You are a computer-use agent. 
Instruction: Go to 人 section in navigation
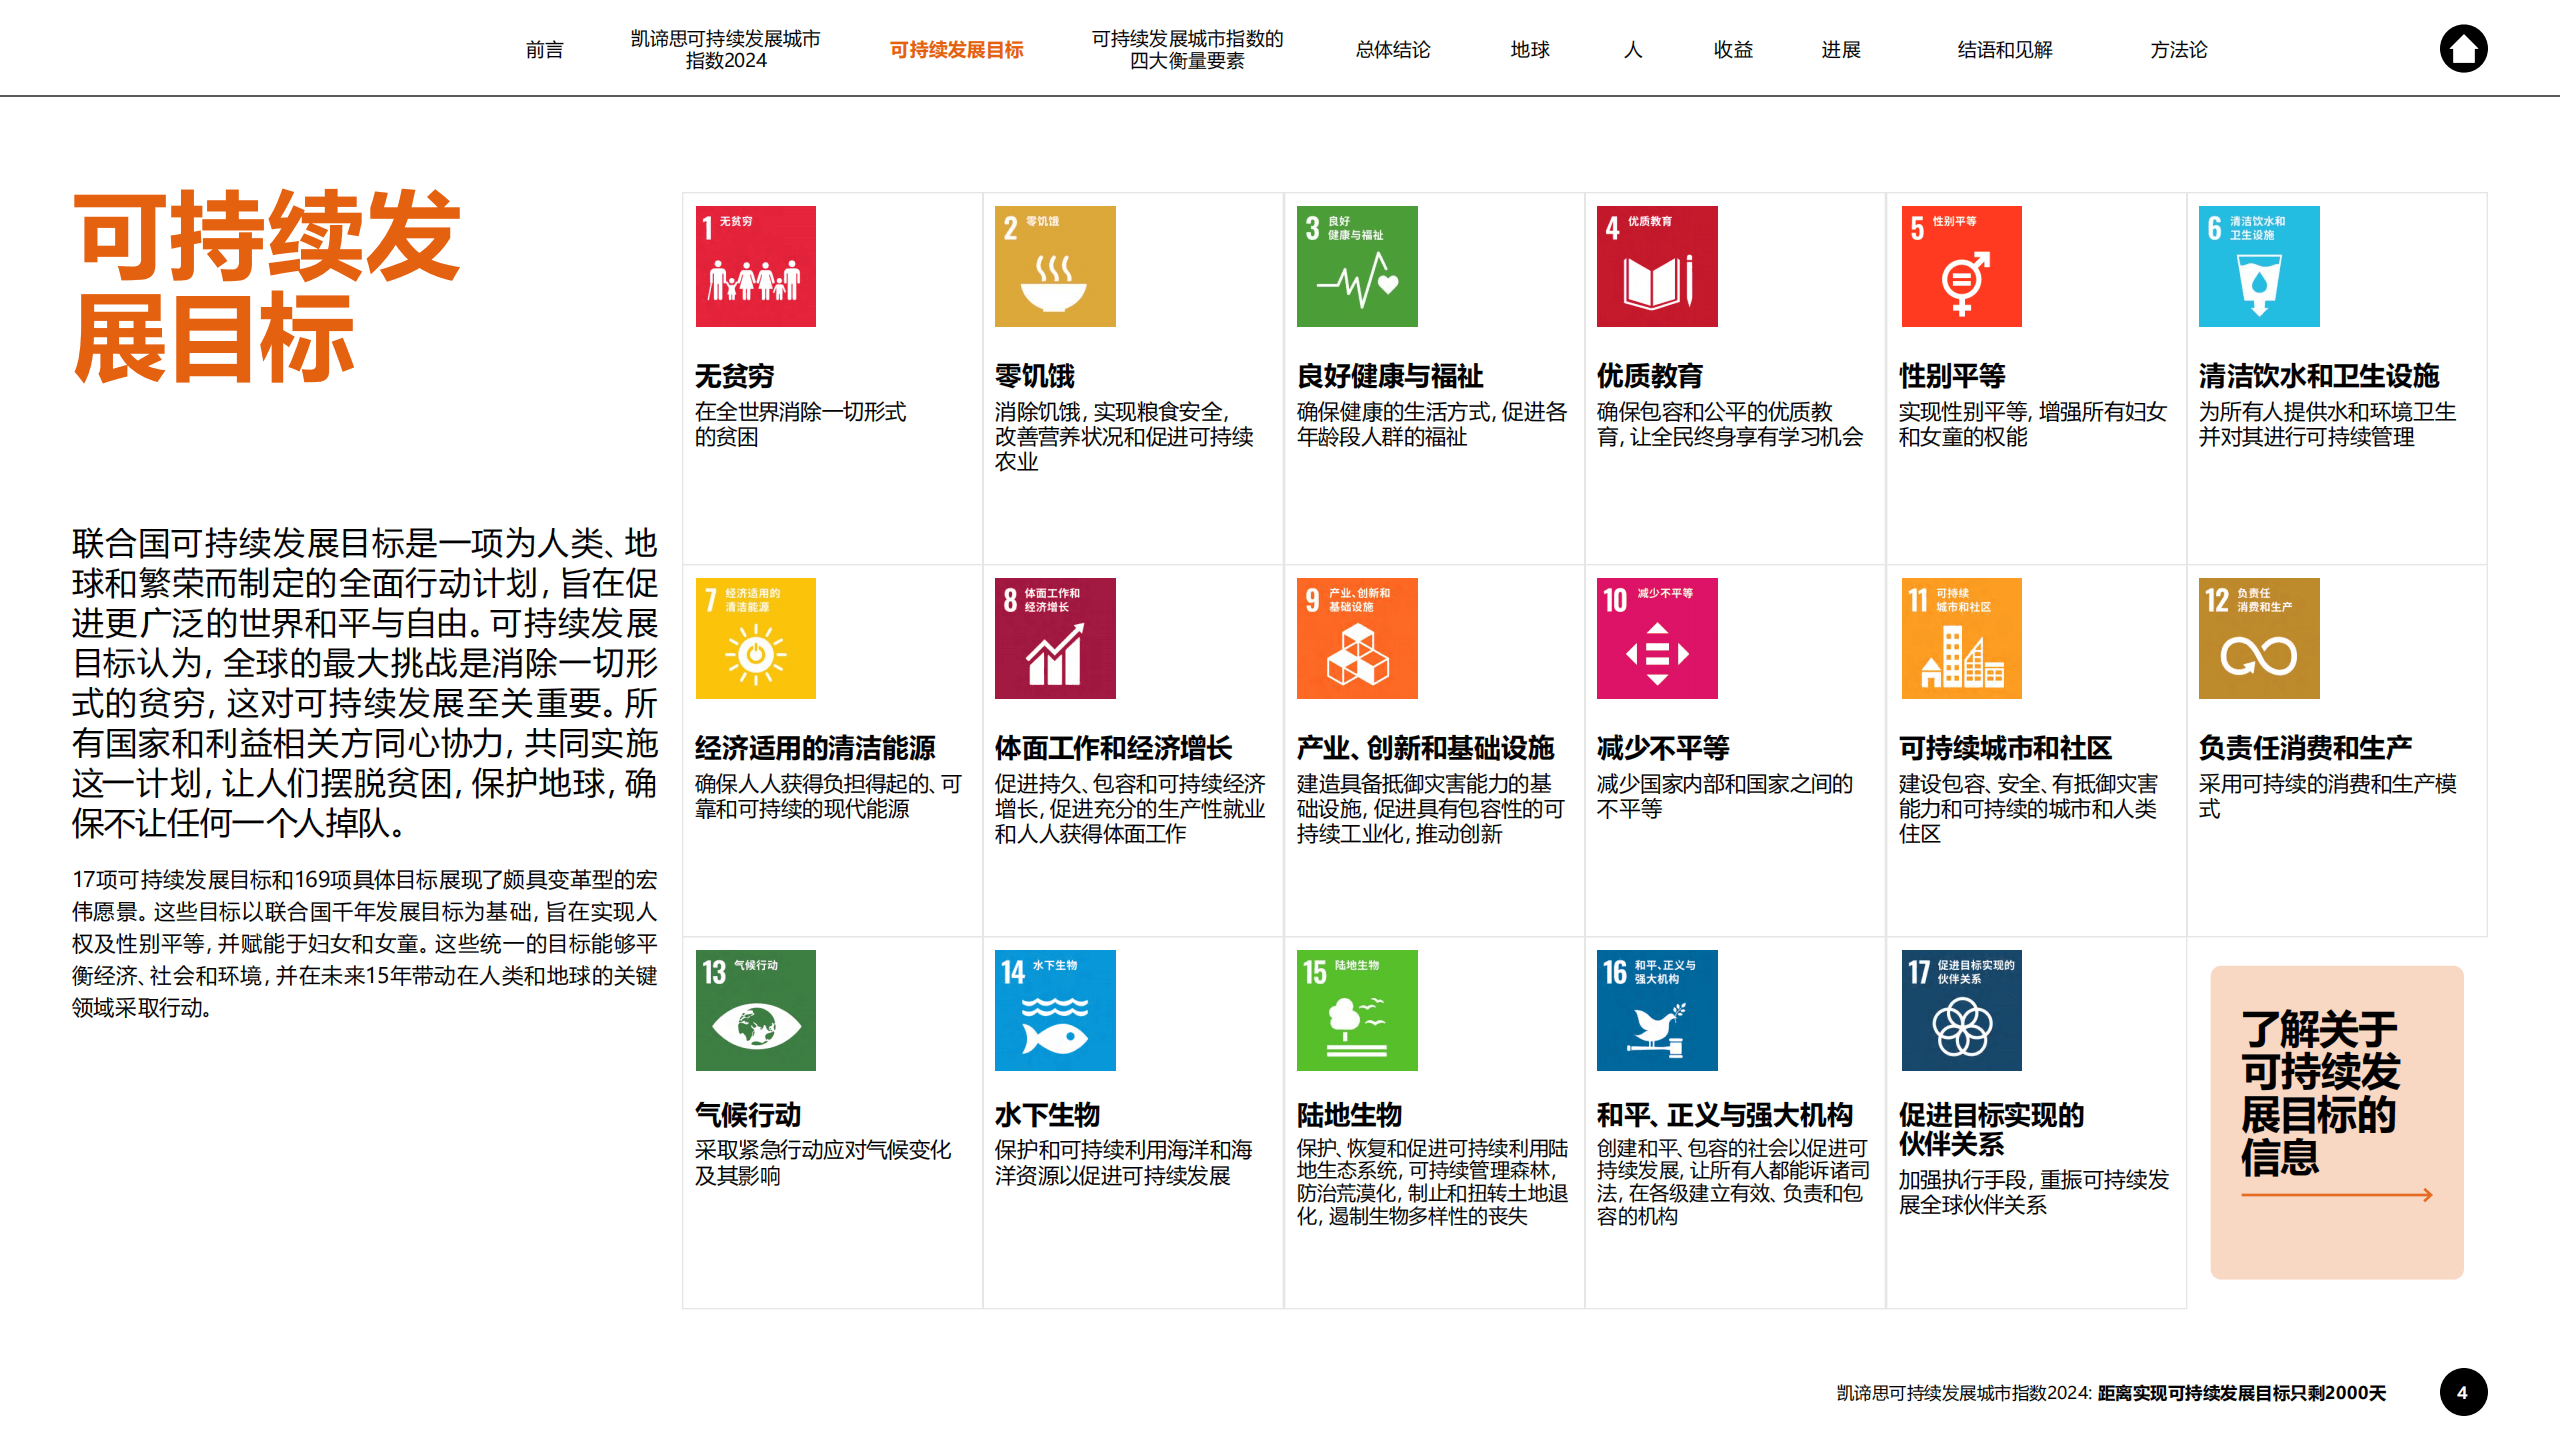(1633, 49)
